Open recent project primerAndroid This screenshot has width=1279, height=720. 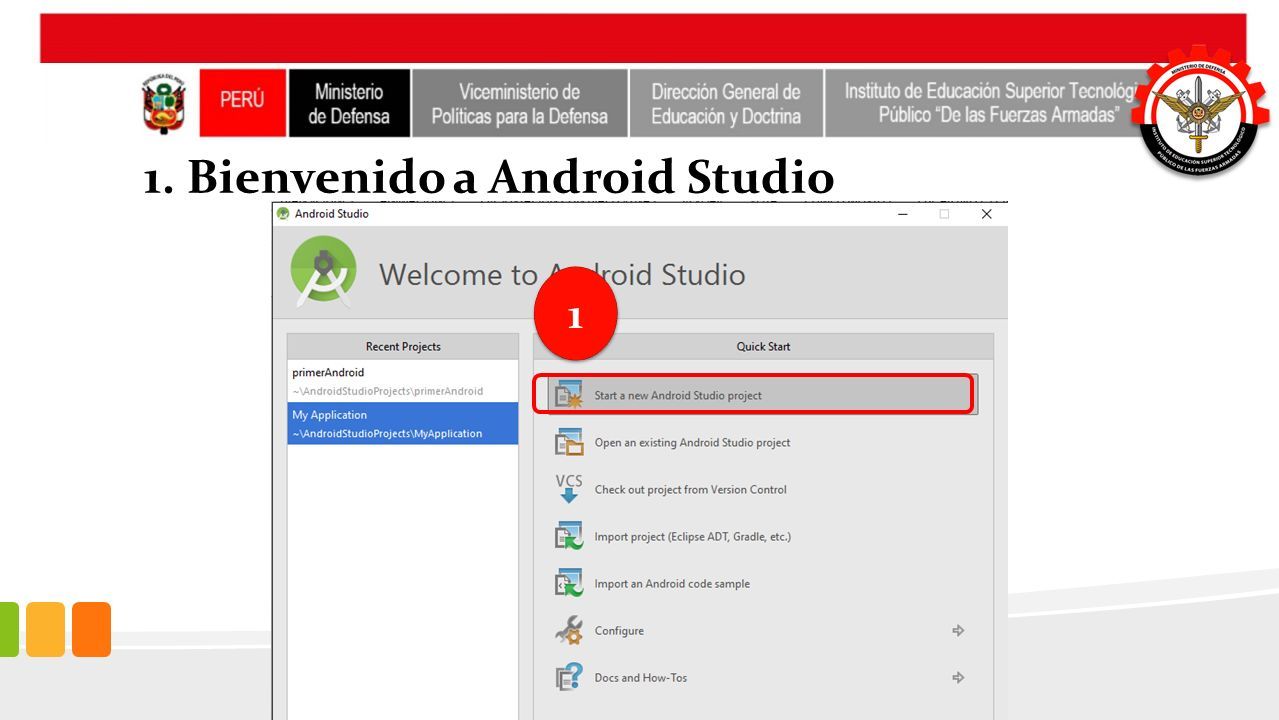click(403, 381)
